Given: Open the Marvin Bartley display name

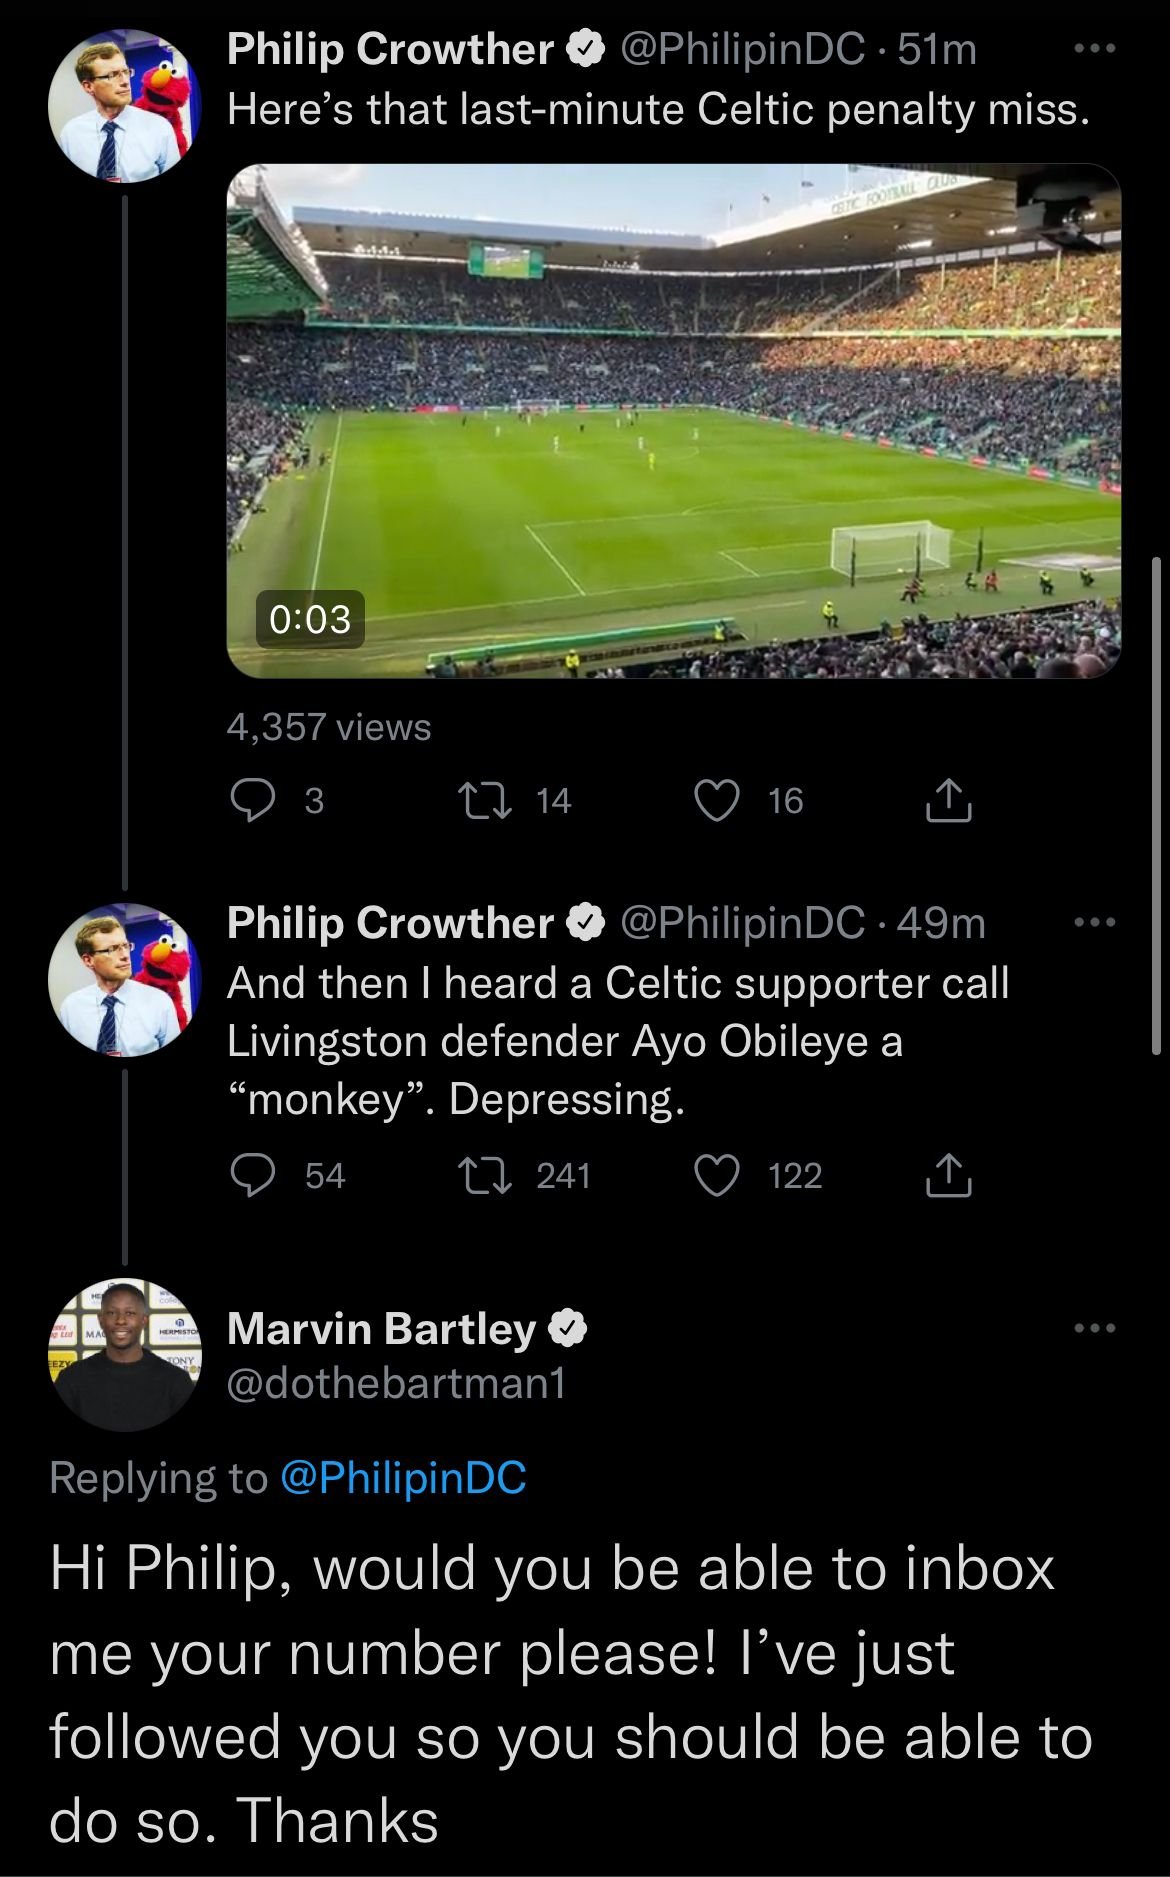Looking at the screenshot, I should click(381, 1328).
